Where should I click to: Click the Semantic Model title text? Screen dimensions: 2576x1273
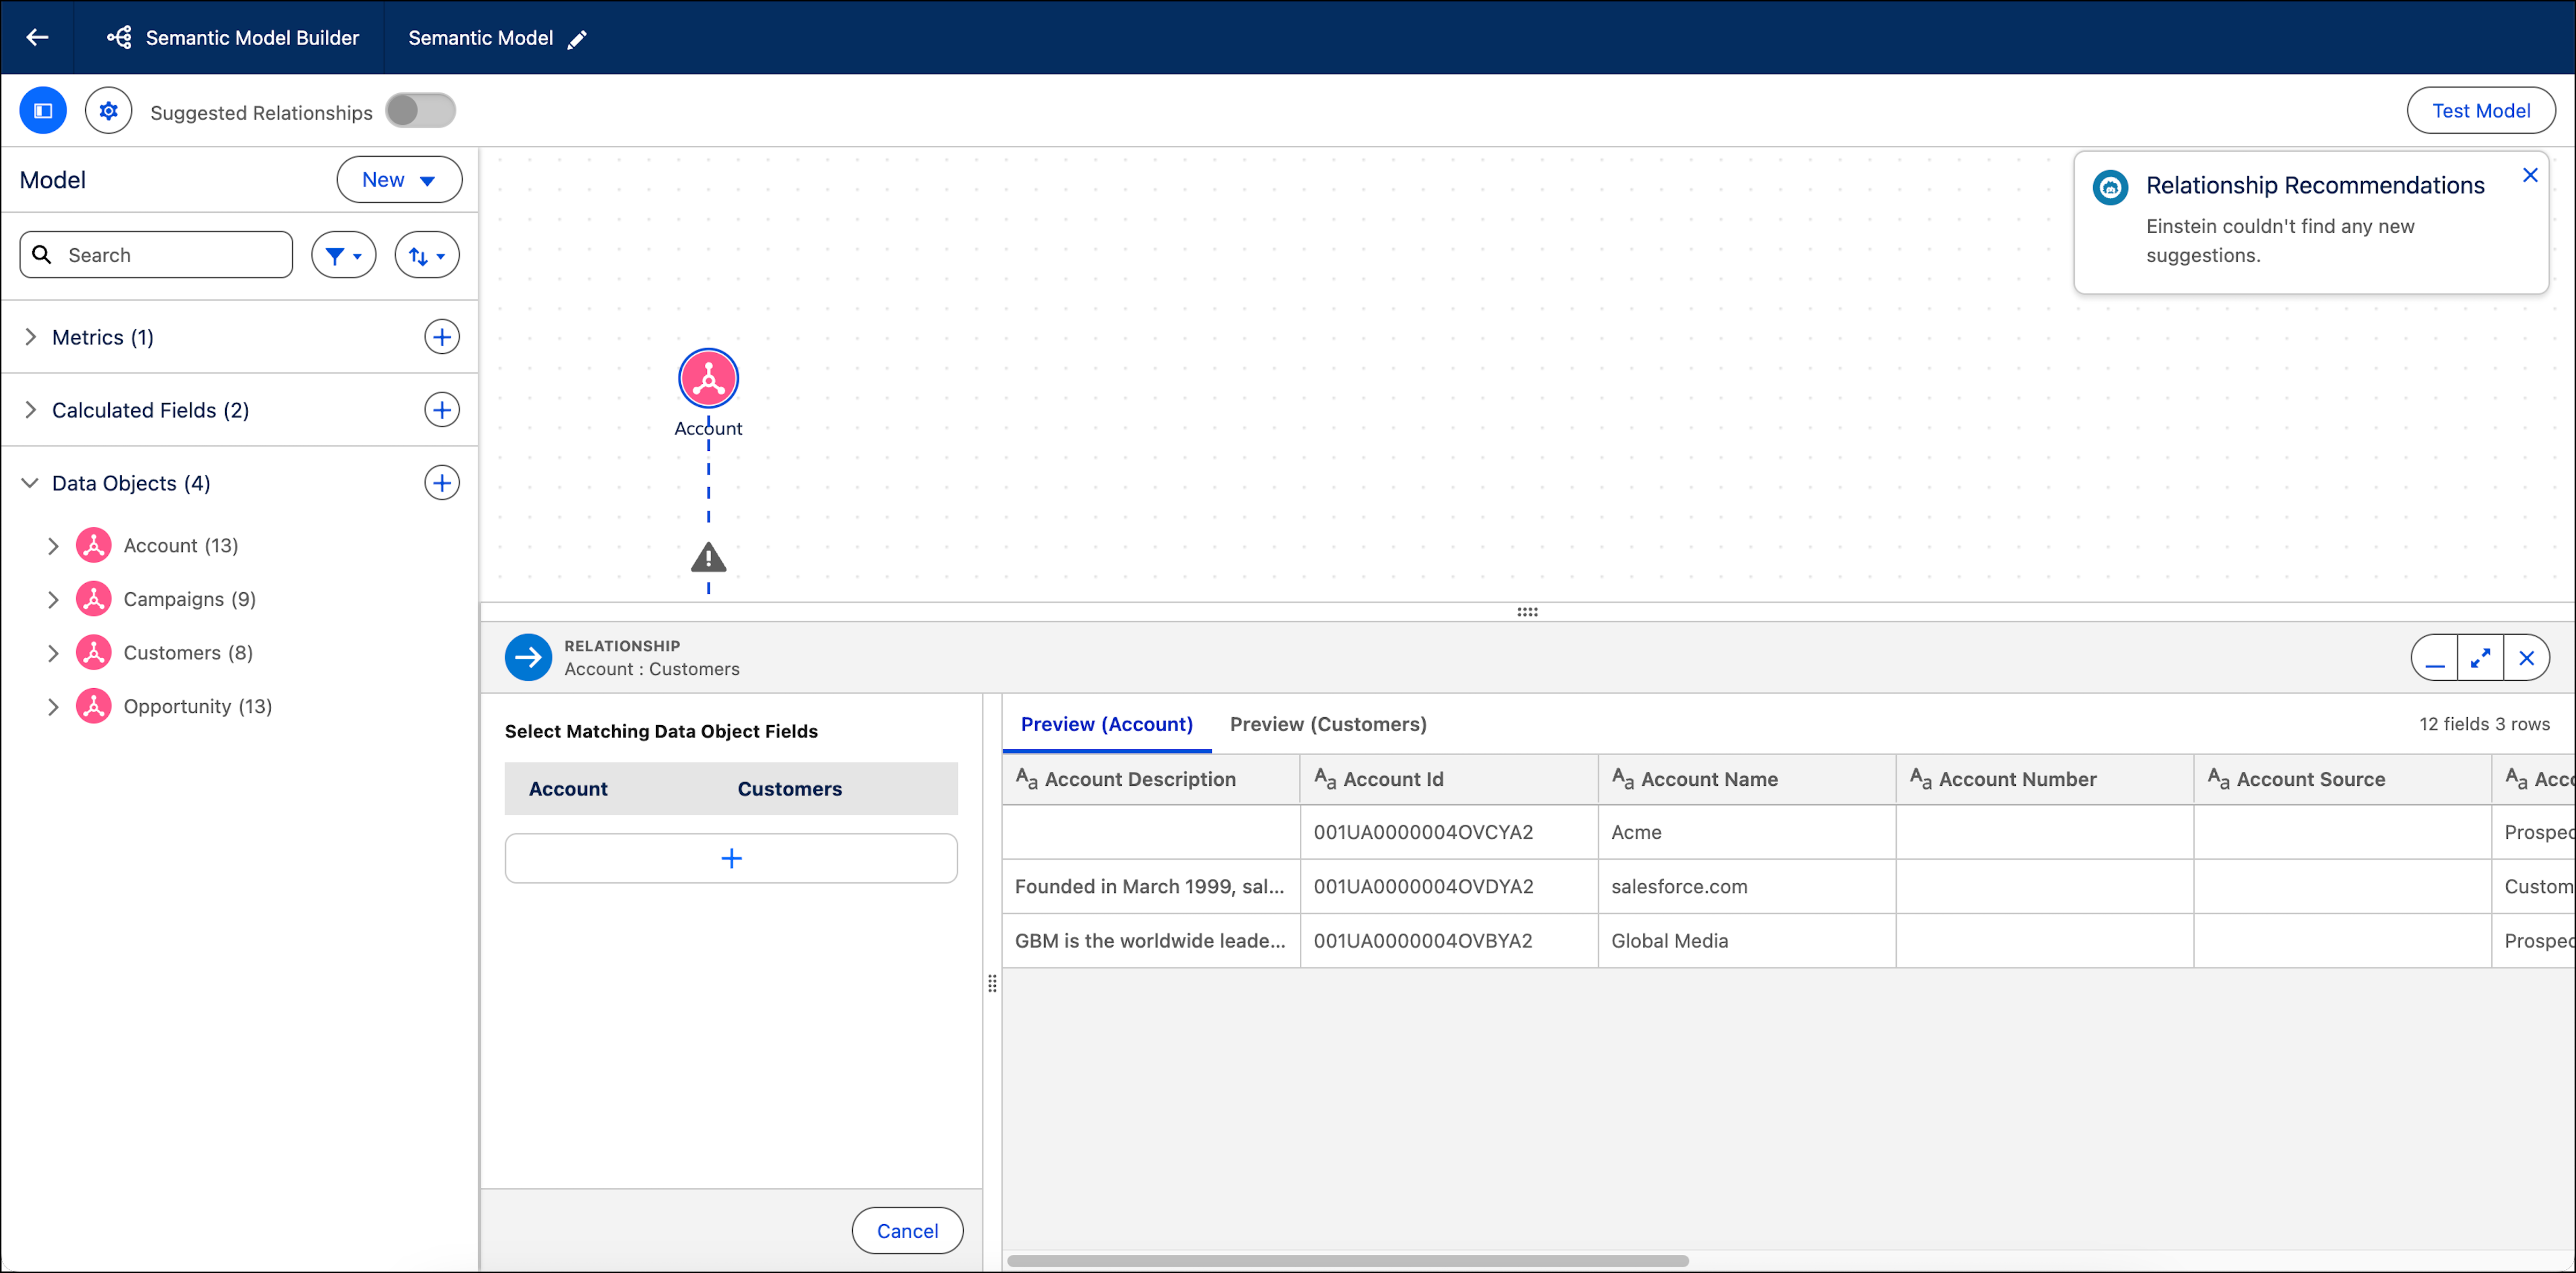(x=480, y=38)
